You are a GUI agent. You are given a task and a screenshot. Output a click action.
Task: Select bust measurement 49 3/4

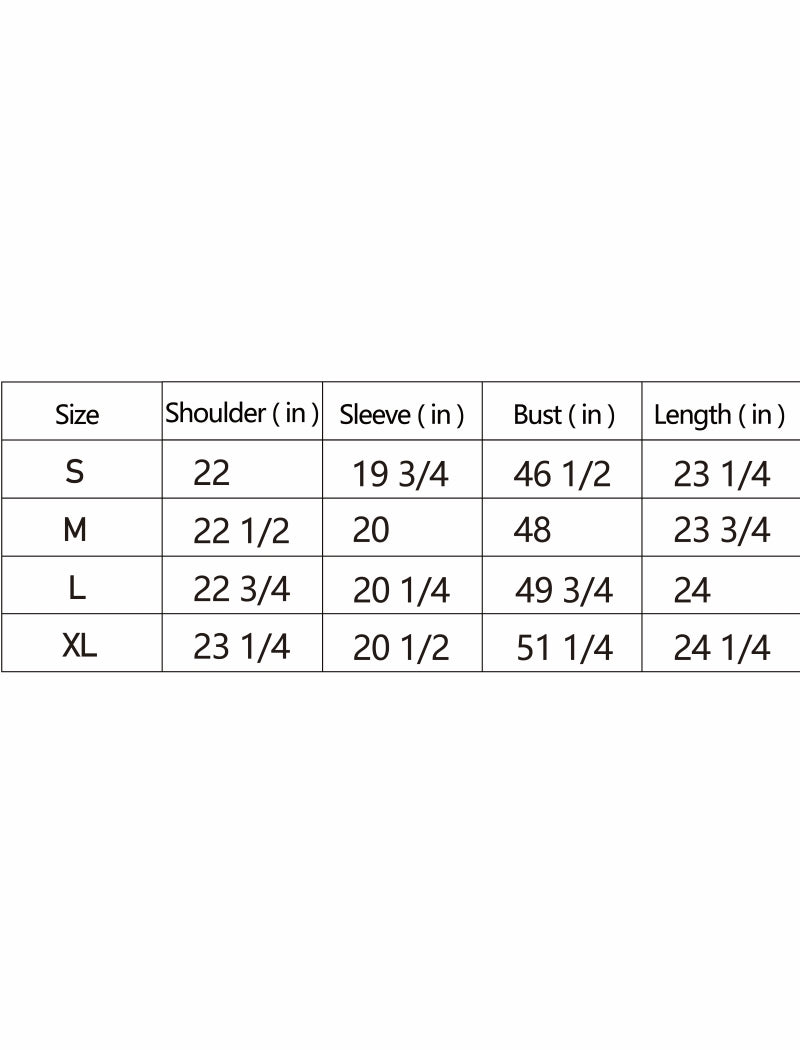point(563,591)
